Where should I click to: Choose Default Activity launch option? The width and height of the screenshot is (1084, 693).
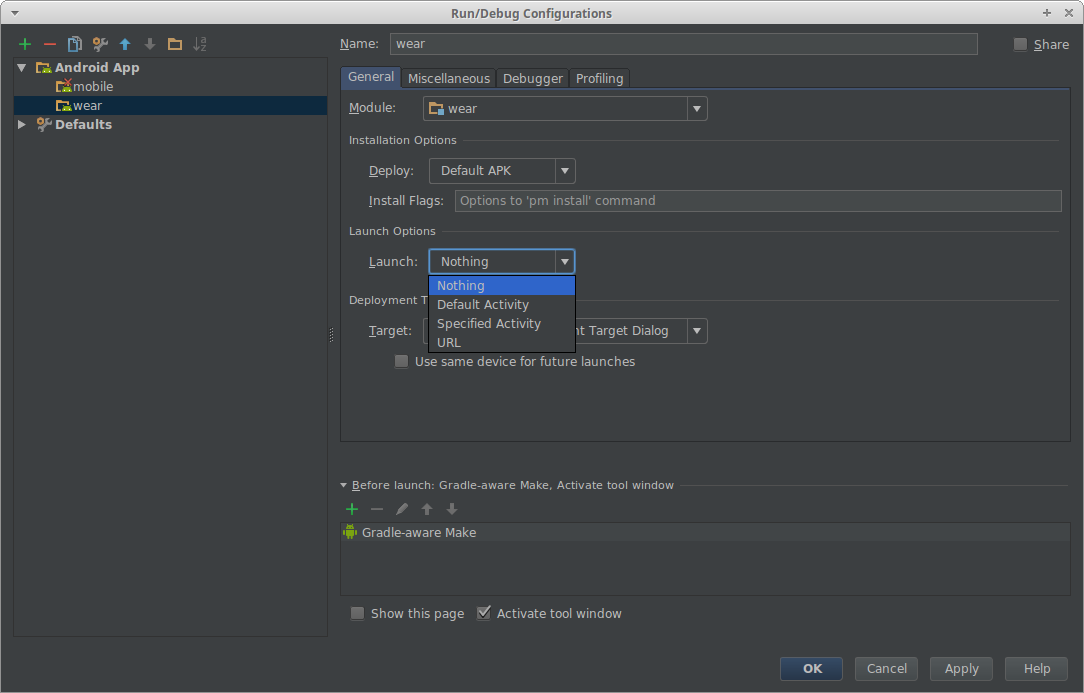pyautogui.click(x=502, y=304)
